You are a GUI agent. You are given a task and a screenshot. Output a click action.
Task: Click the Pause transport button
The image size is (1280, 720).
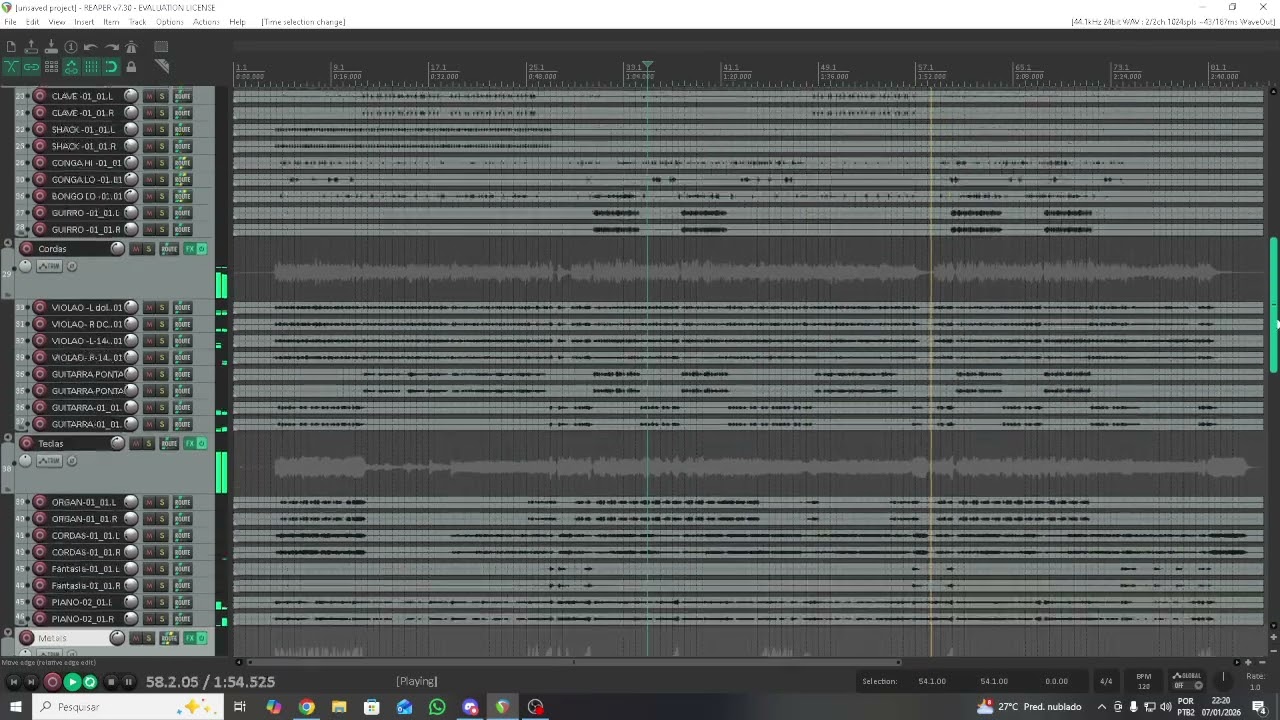(x=128, y=682)
